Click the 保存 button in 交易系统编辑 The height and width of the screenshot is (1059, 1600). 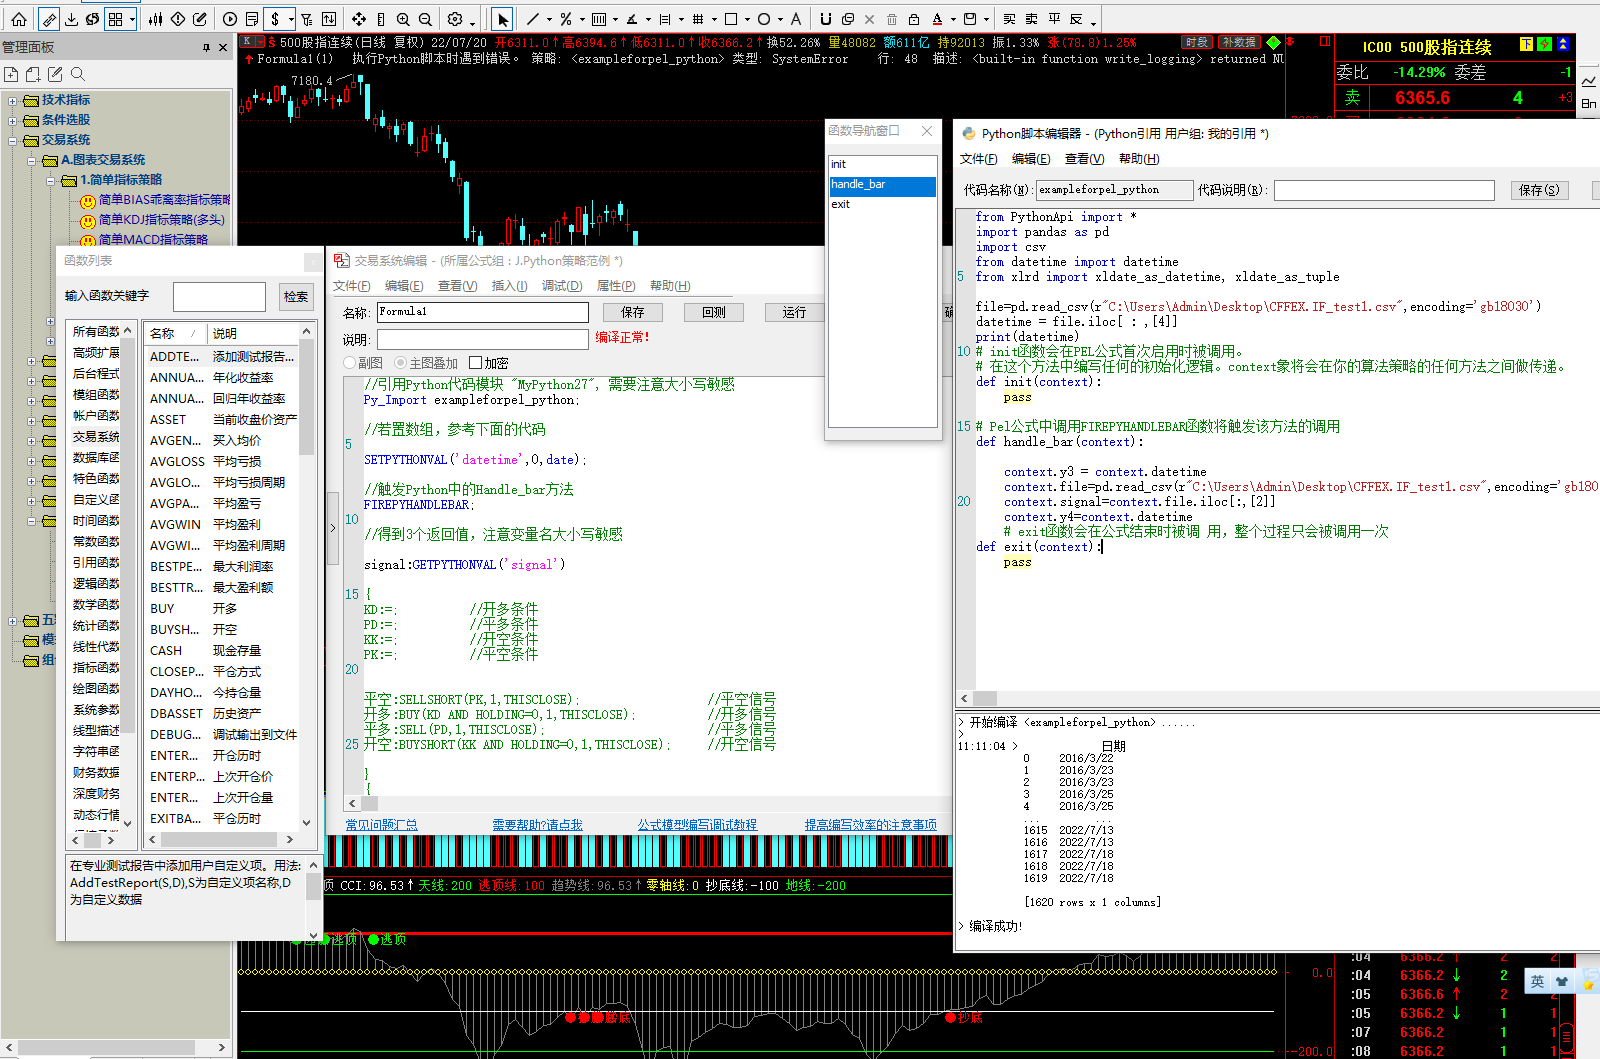[x=632, y=313]
